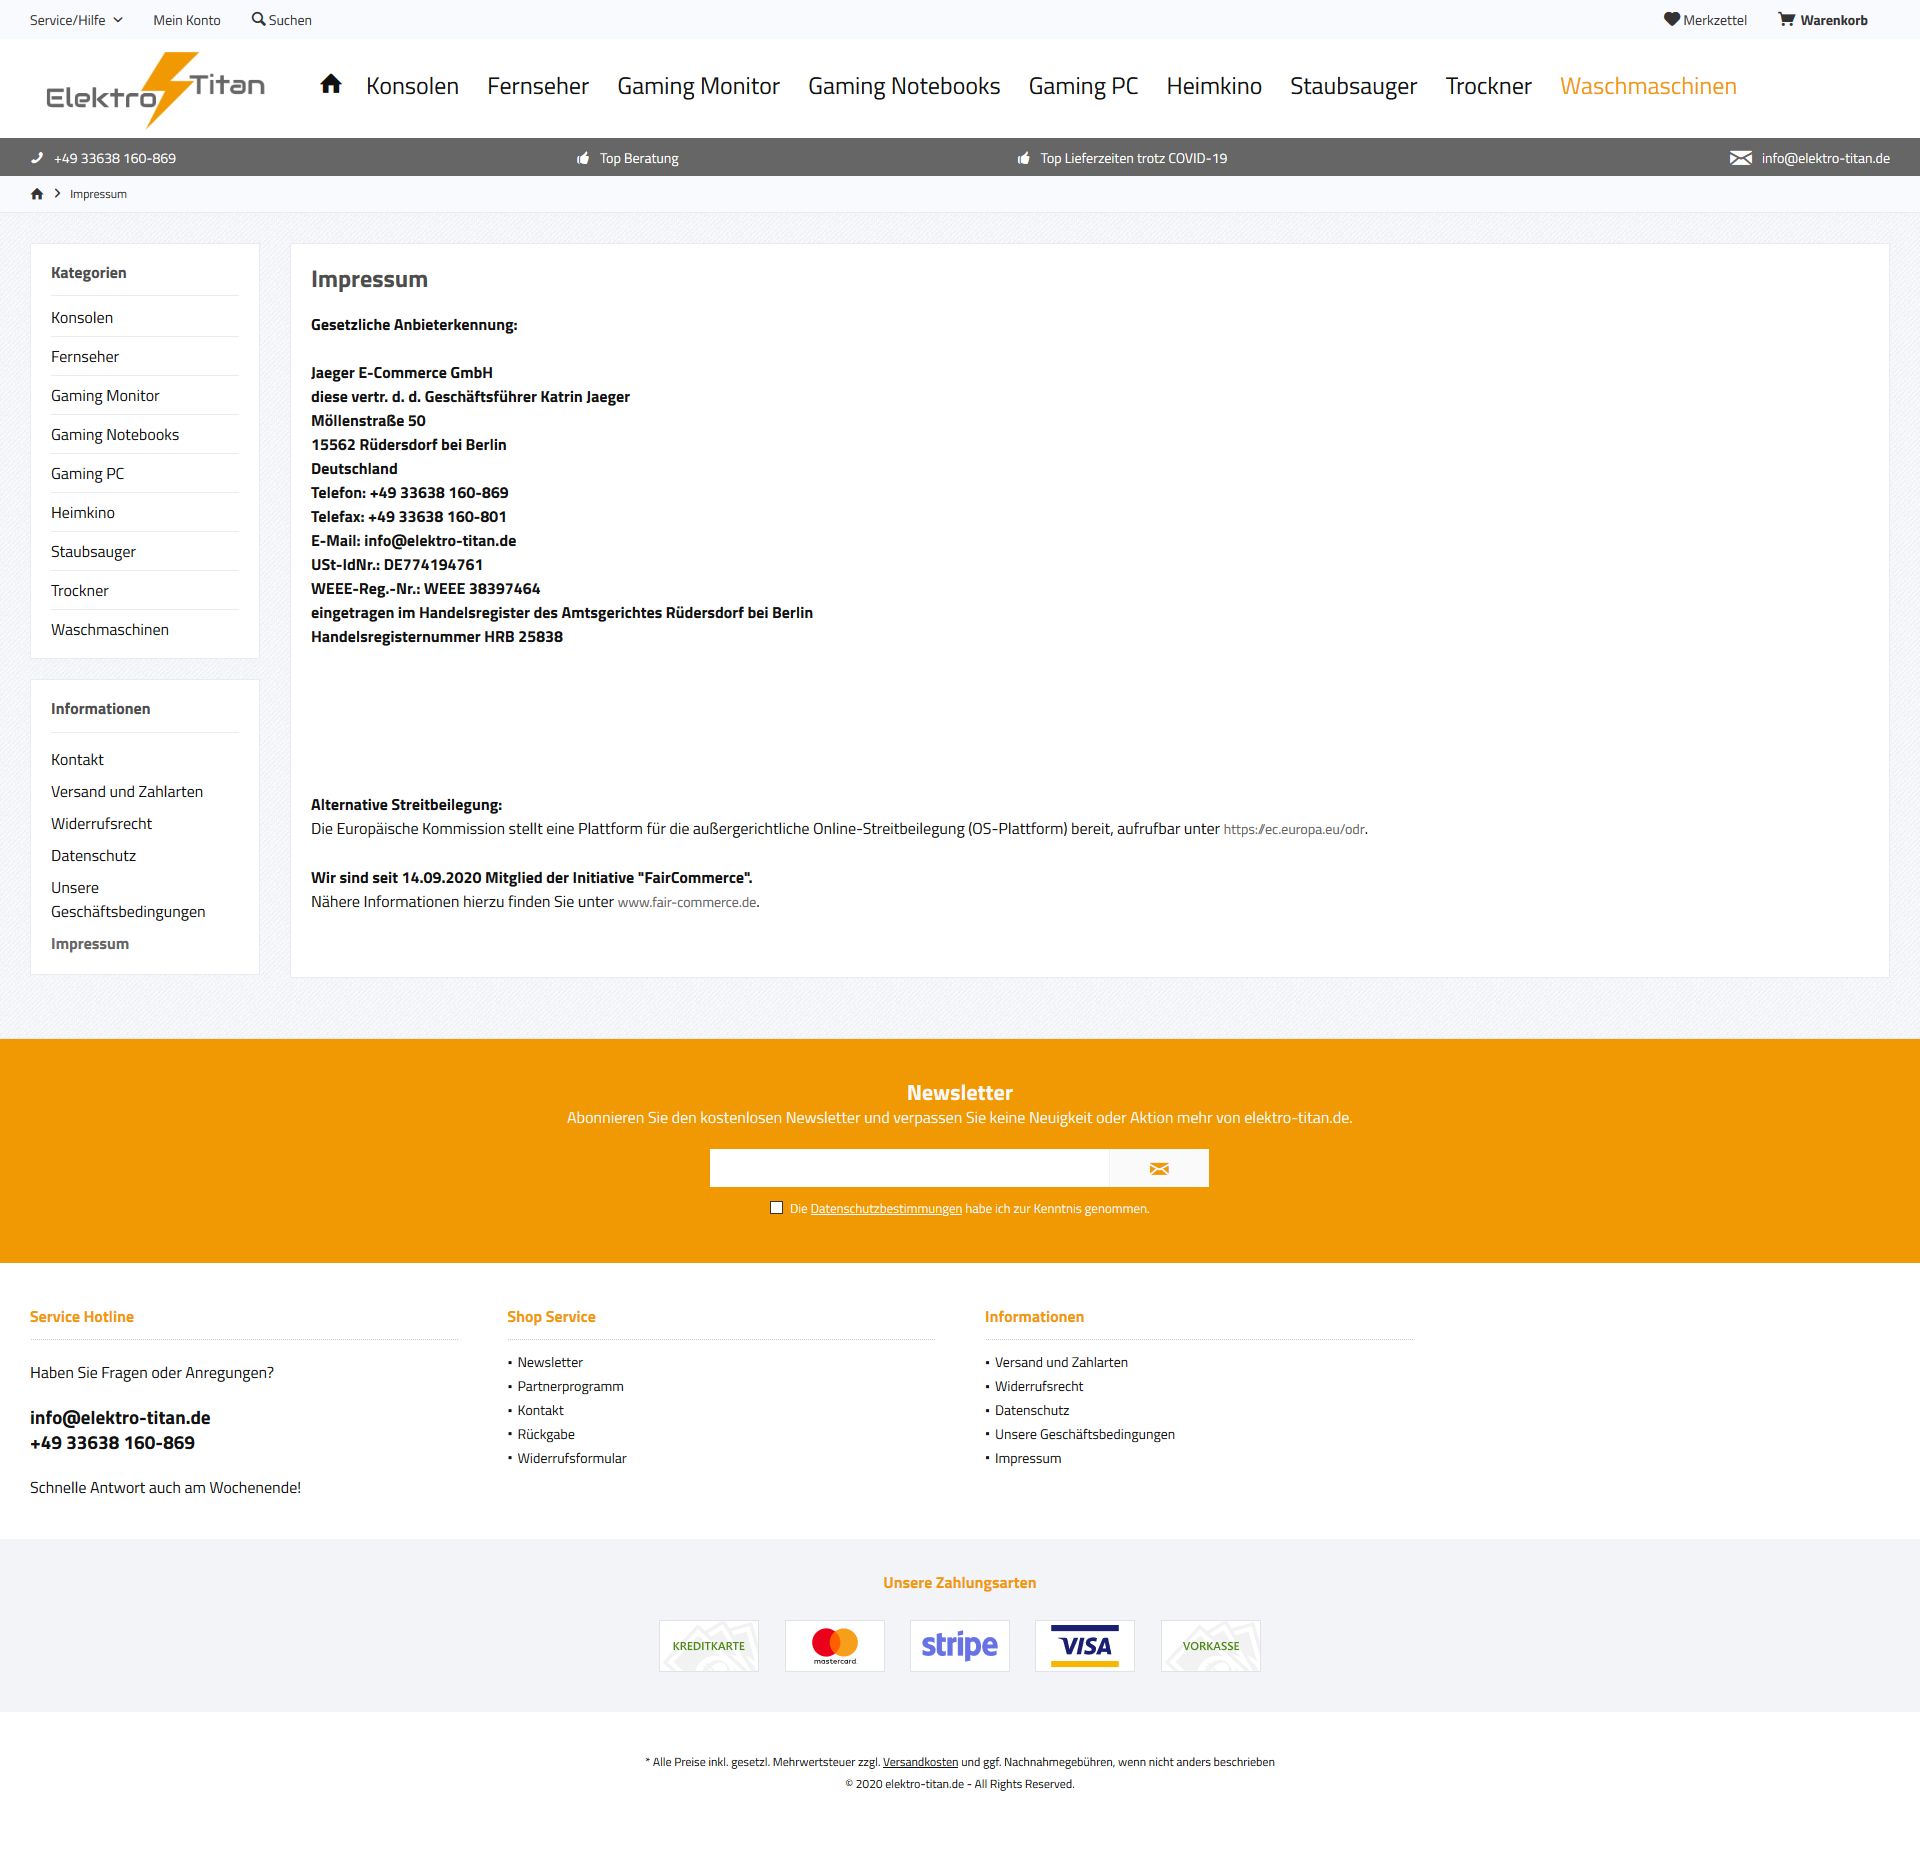Screen dimensions: 1920x1851
Task: Click the search magnifier icon
Action: [x=258, y=19]
